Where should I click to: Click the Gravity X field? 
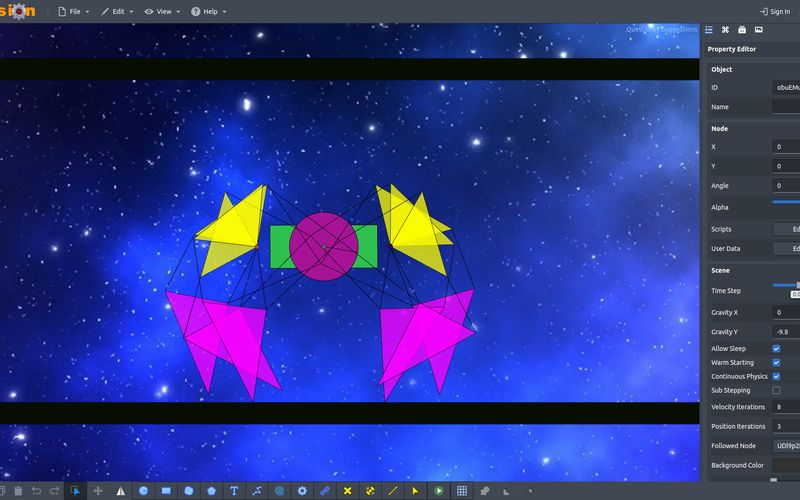[786, 312]
